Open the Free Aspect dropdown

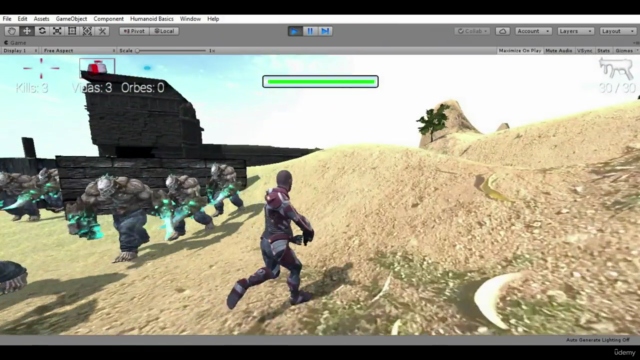coord(79,51)
